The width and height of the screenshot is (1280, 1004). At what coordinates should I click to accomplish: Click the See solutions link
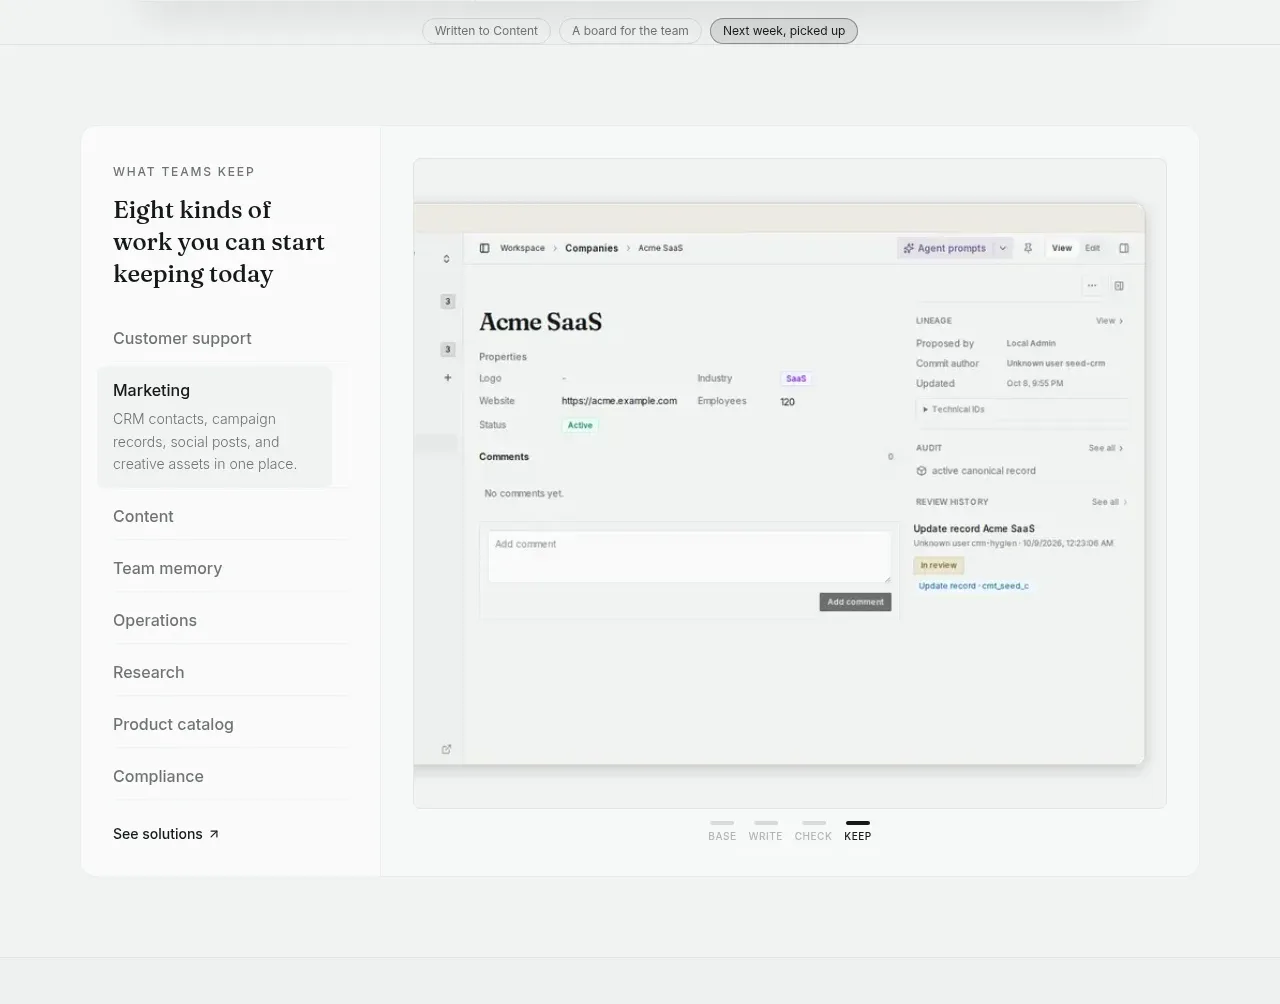[x=166, y=834]
